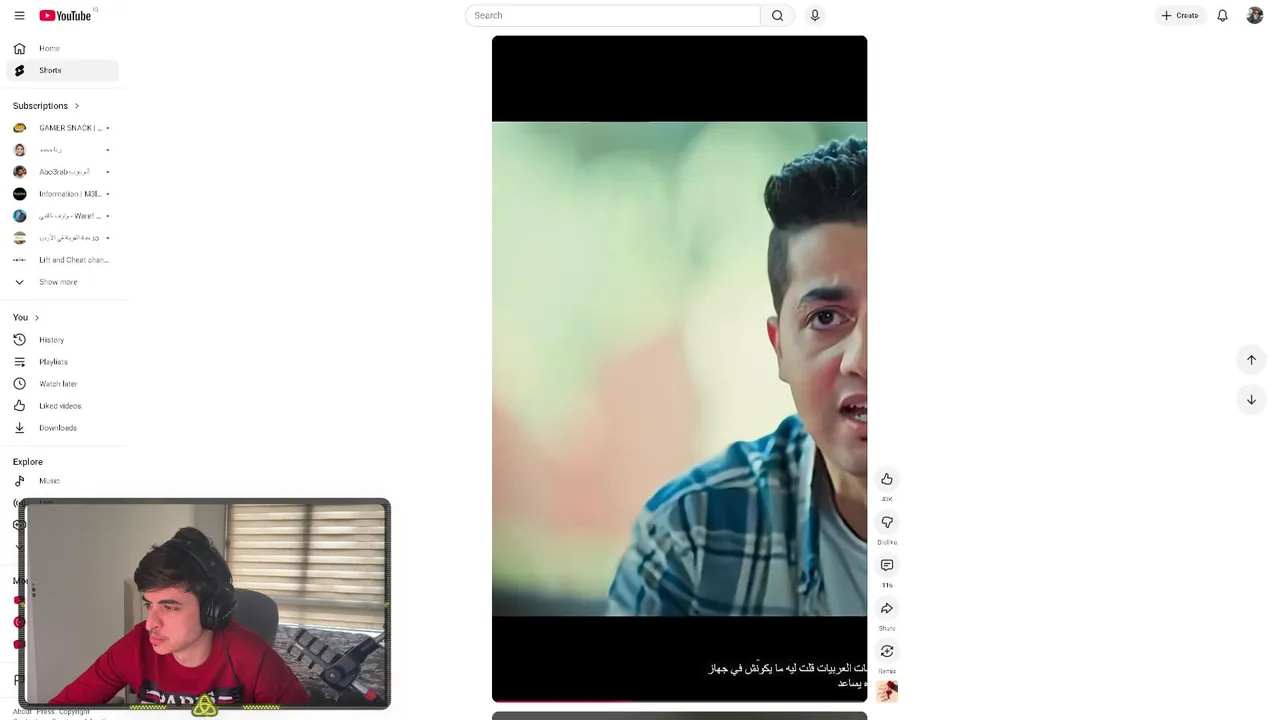Screen dimensions: 1280x720
Task: Open Home in the sidebar
Action: click(62, 48)
